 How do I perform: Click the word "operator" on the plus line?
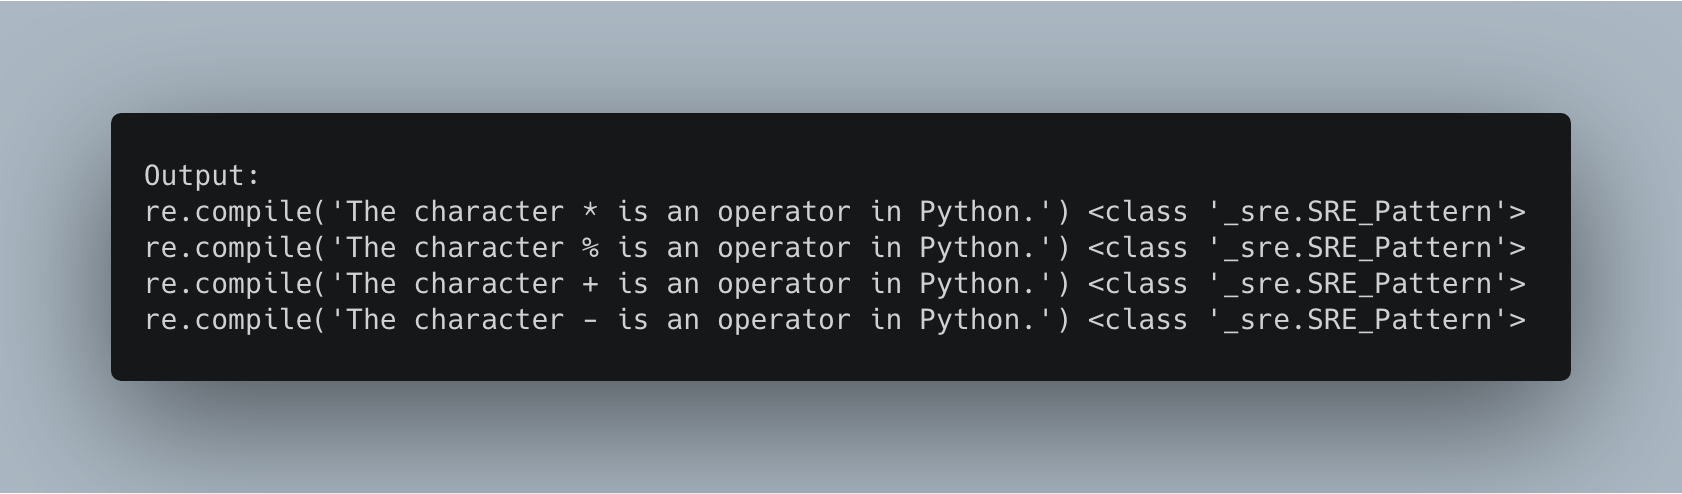click(x=783, y=284)
